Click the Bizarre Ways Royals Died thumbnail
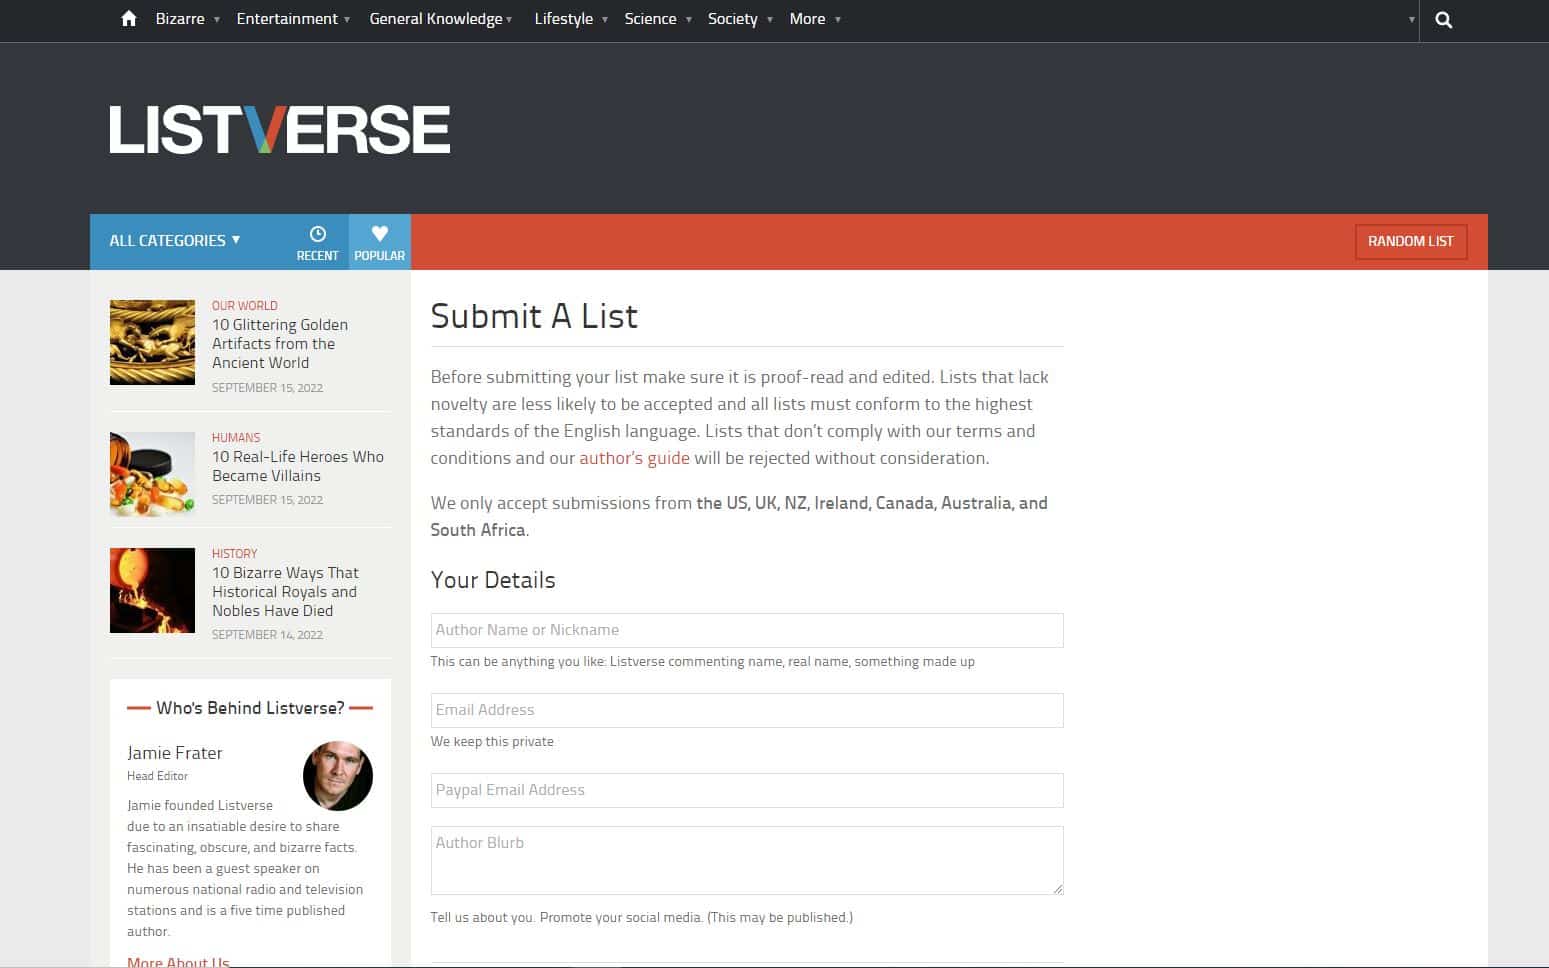Screen dimensions: 1549x968 point(152,590)
